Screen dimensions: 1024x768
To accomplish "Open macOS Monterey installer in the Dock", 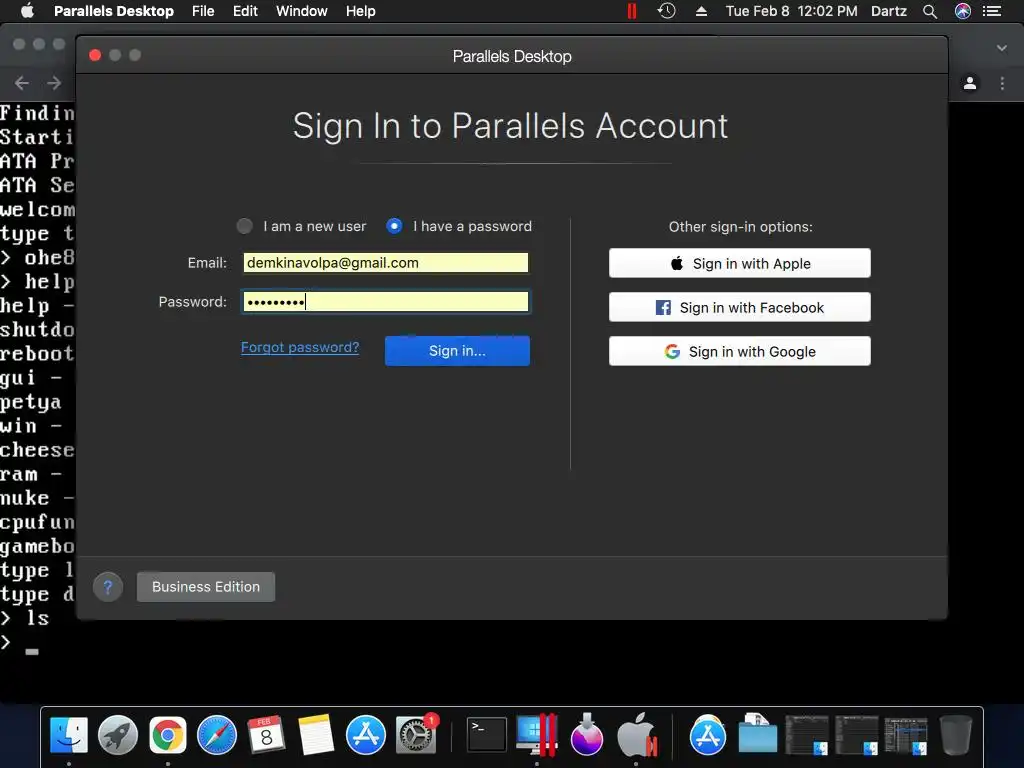I will point(586,735).
